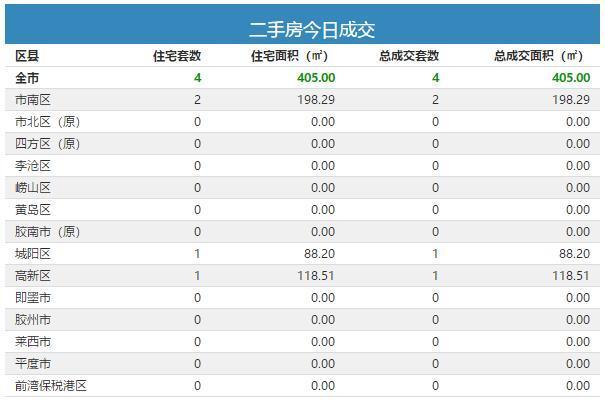The image size is (605, 400).
Task: Select the 城阳区 row label
Action: 33,254
